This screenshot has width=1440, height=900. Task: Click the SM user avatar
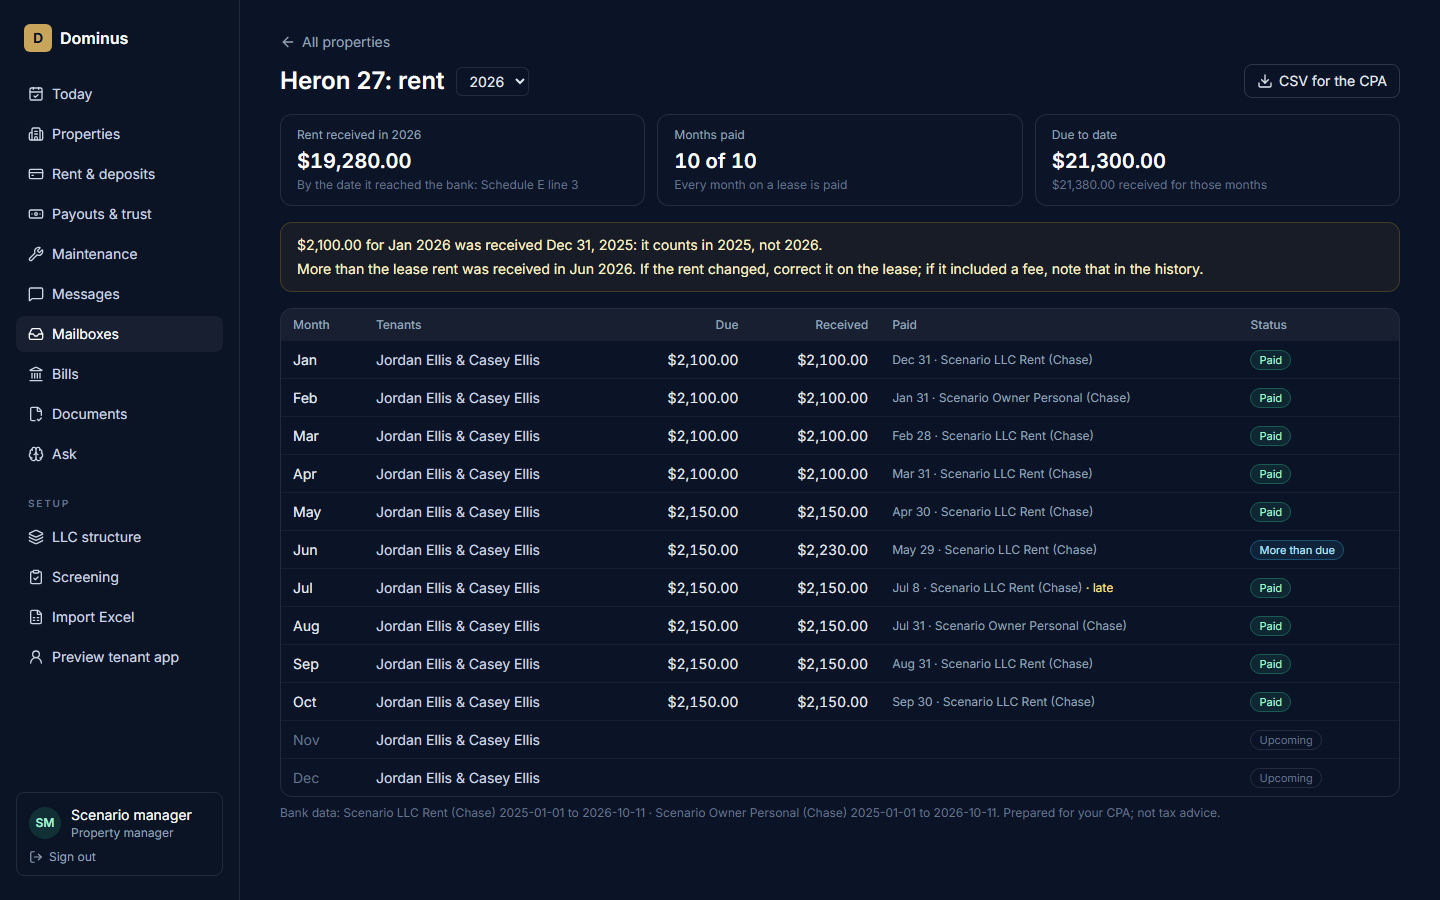point(45,823)
